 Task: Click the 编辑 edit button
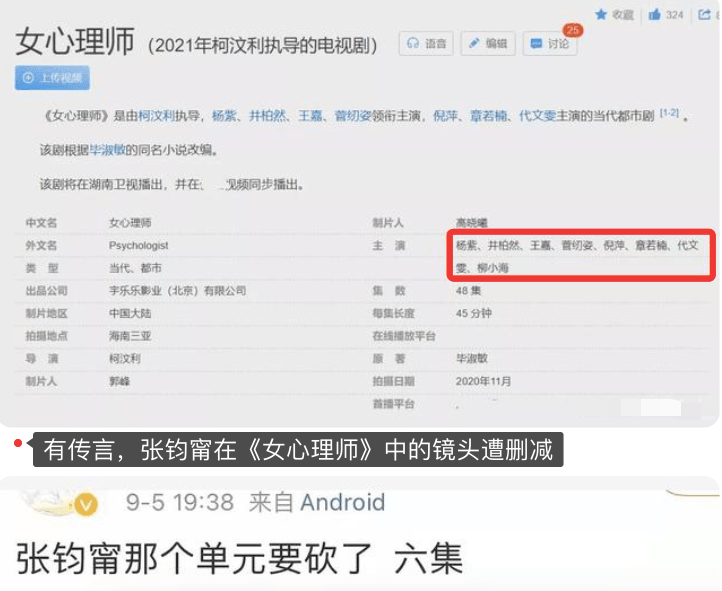coord(488,43)
